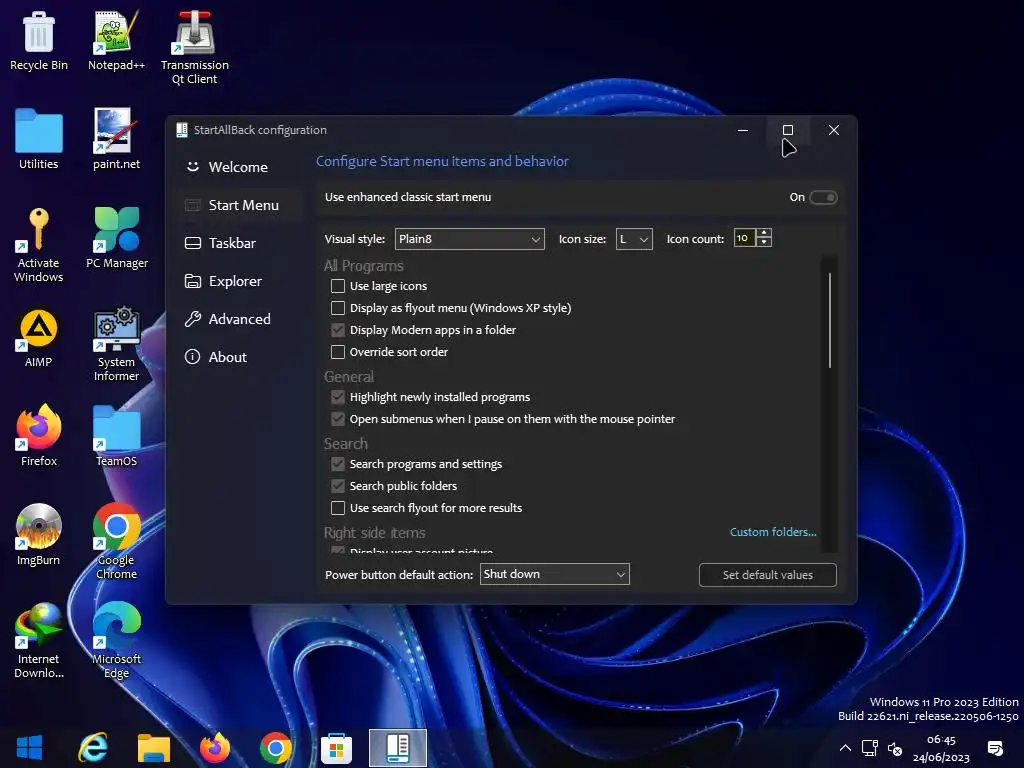Image resolution: width=1024 pixels, height=768 pixels.
Task: Minimize the StartAllBack configuration window
Action: click(743, 130)
